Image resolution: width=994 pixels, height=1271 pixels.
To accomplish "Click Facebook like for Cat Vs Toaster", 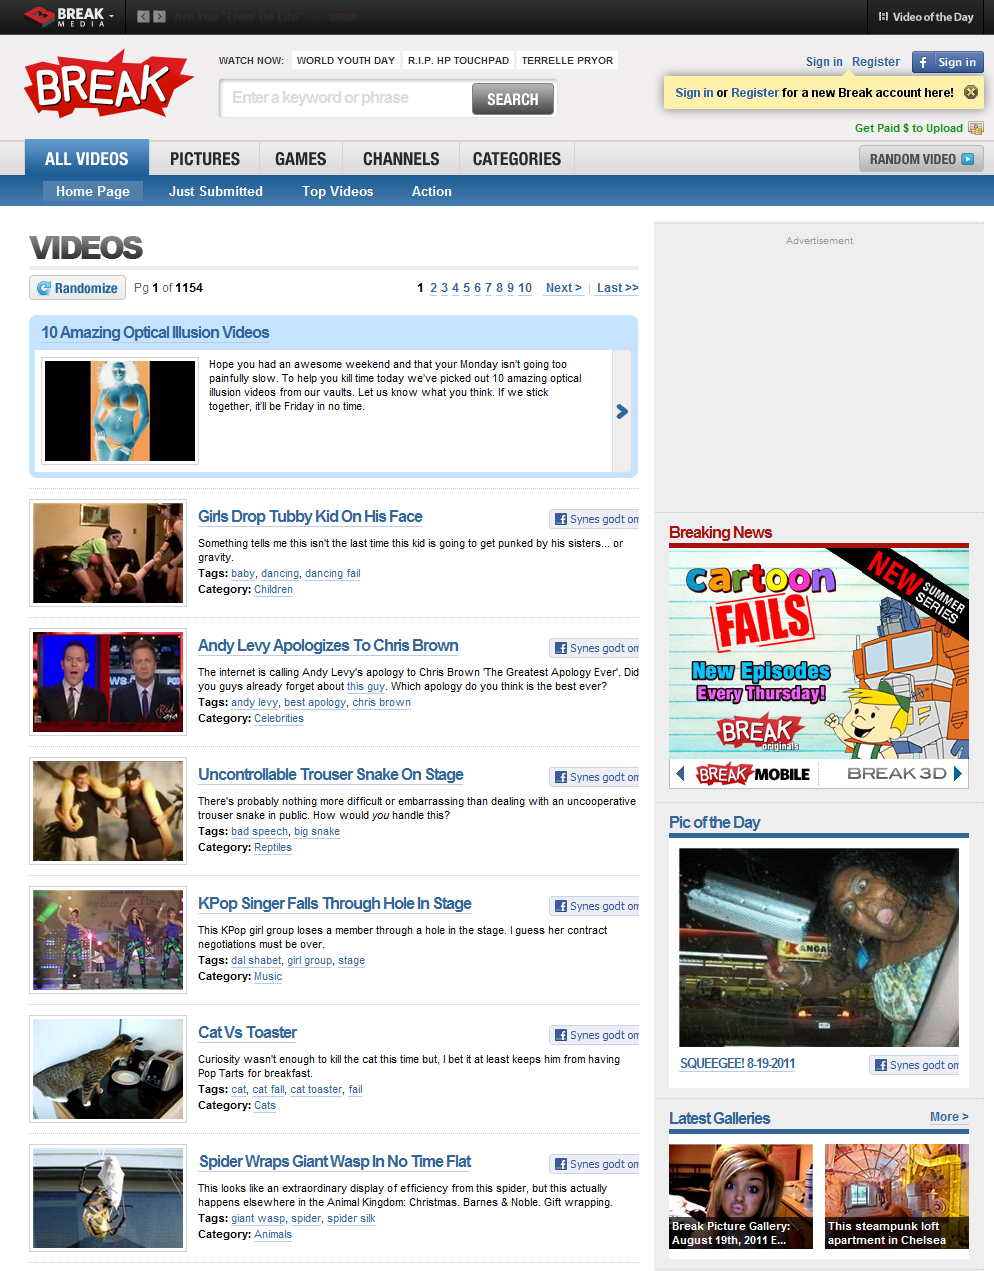I will [x=595, y=1035].
